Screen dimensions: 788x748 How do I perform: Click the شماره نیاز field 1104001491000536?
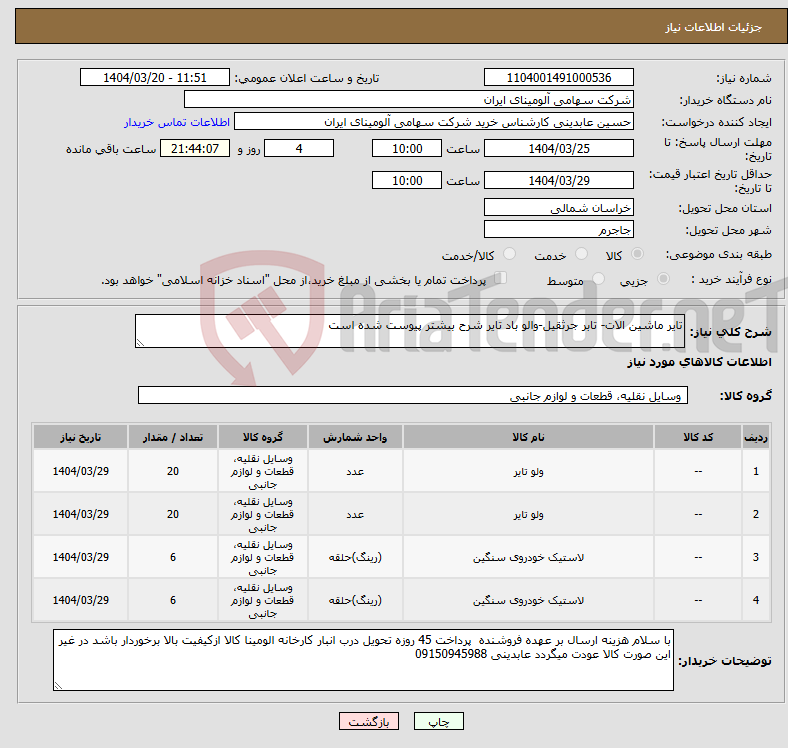tap(558, 78)
